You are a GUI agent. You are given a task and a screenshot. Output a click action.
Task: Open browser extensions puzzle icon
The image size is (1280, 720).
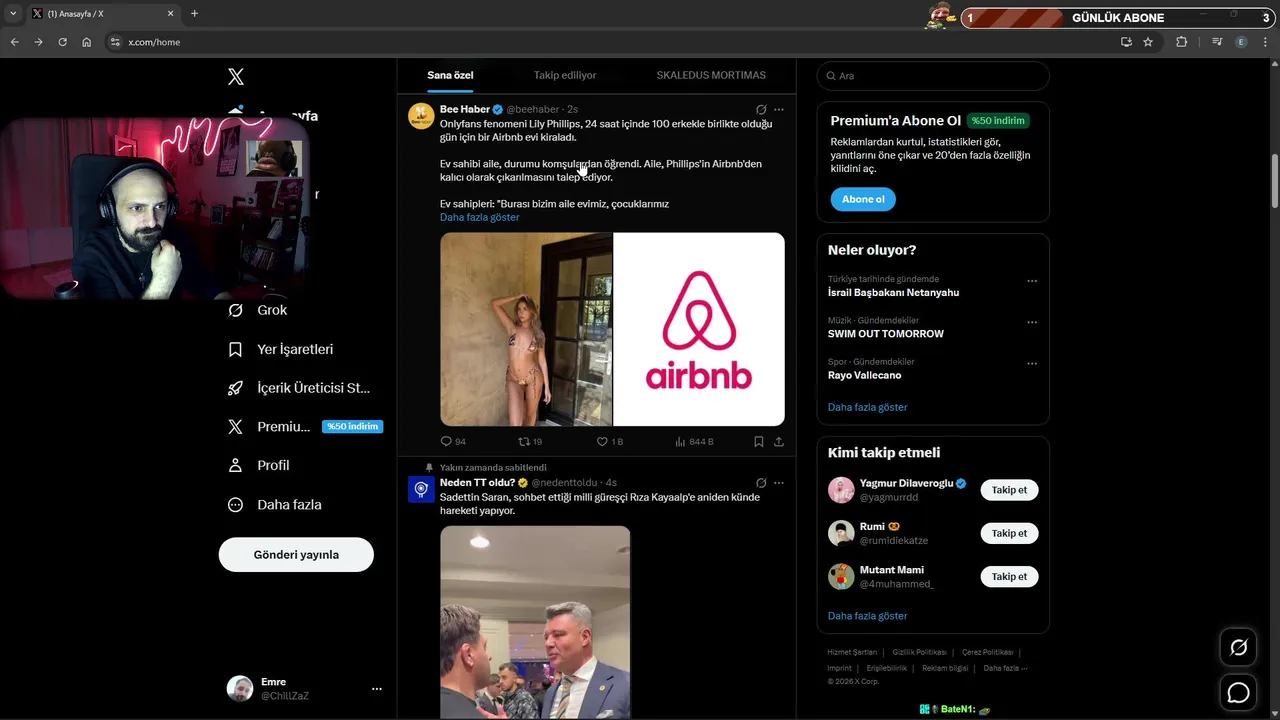point(1182,42)
